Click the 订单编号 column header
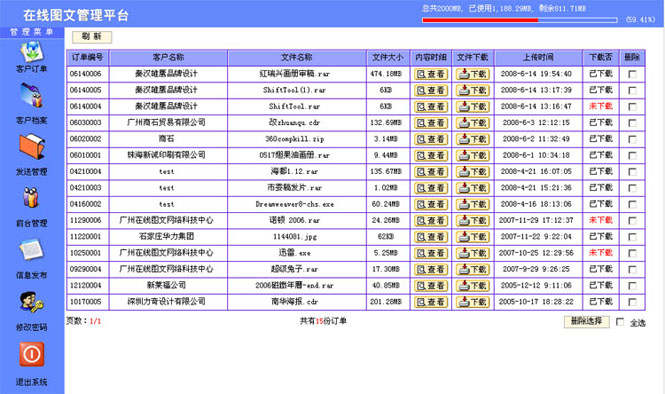This screenshot has width=665, height=394. point(87,57)
